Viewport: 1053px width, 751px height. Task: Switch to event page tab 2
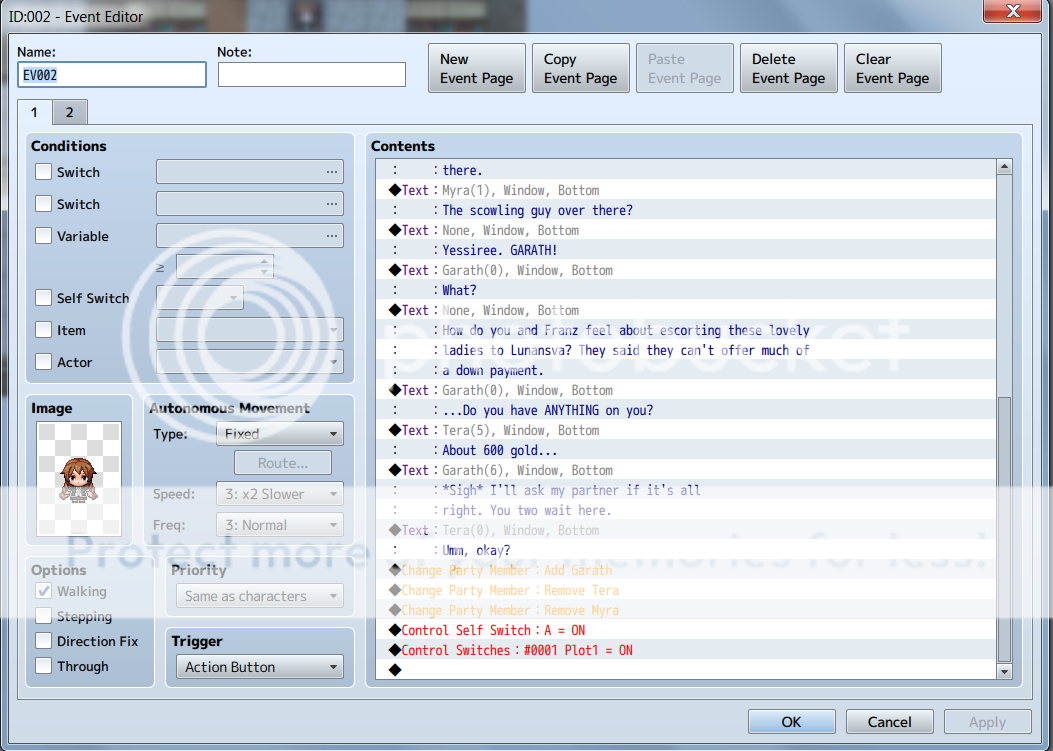coord(69,112)
